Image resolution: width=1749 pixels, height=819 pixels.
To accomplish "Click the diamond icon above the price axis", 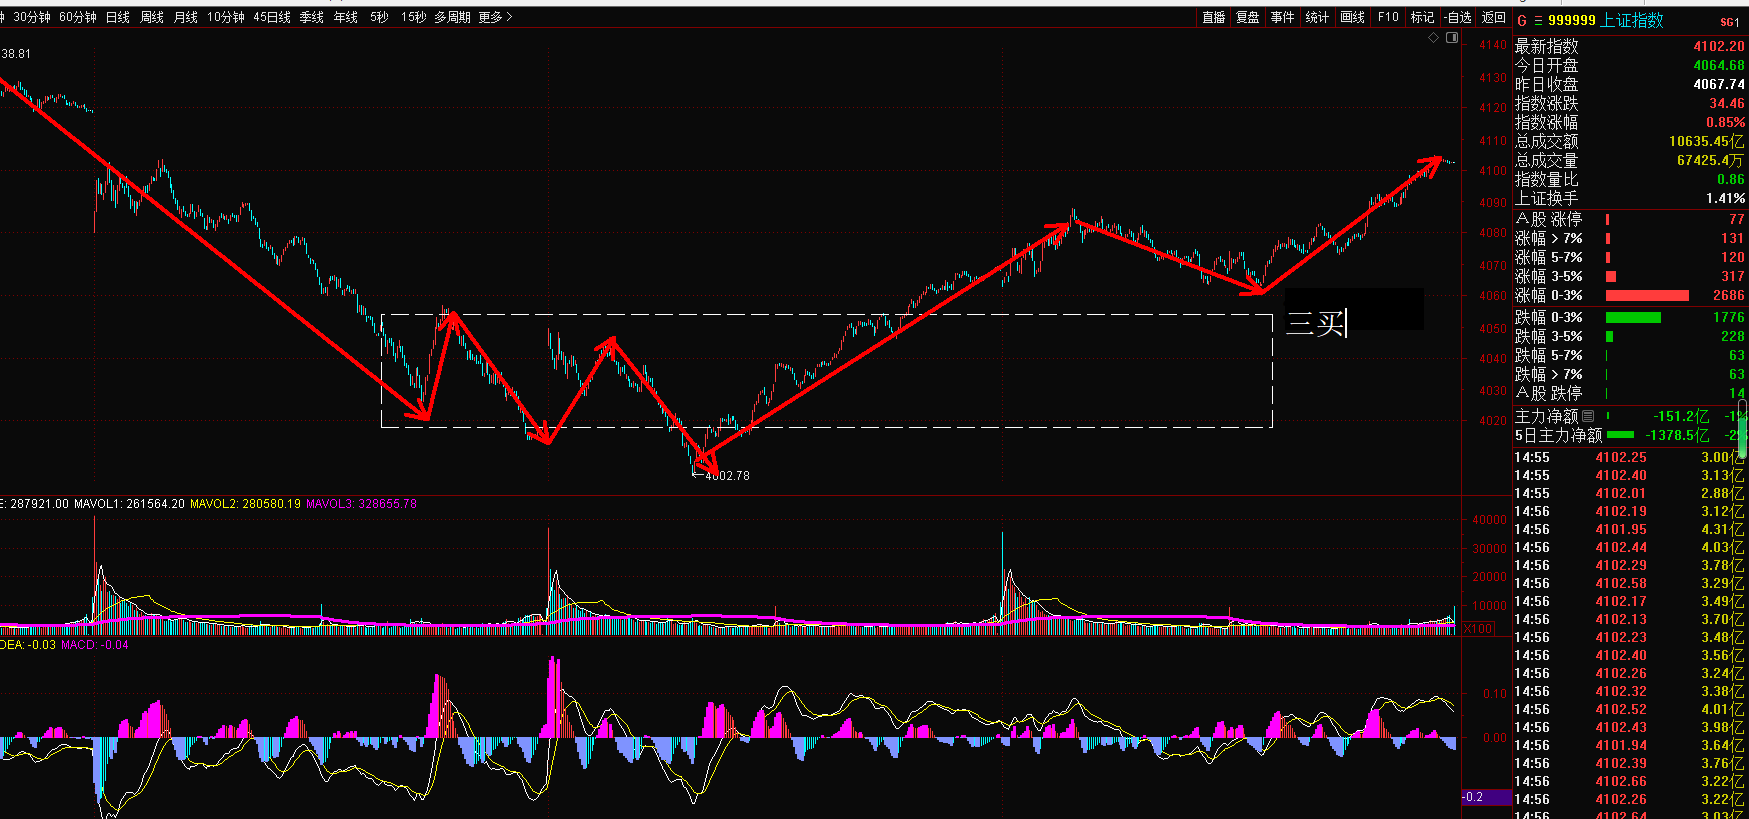I will [x=1433, y=37].
